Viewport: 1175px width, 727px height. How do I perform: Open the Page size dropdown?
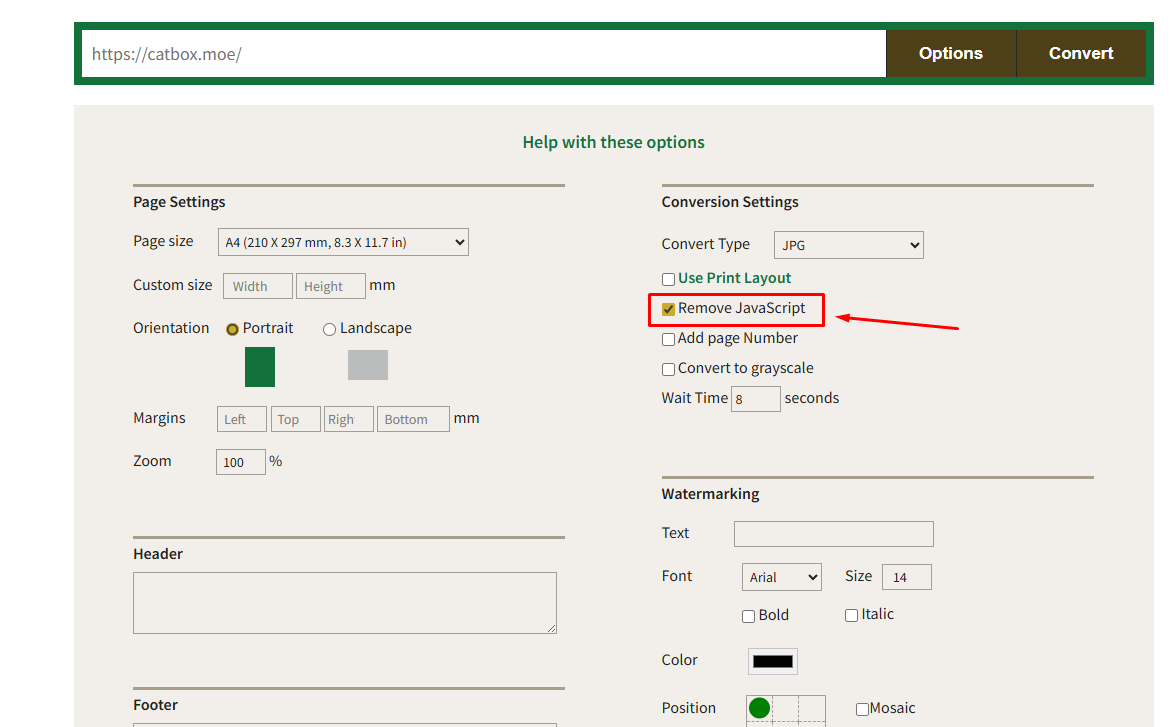tap(343, 242)
